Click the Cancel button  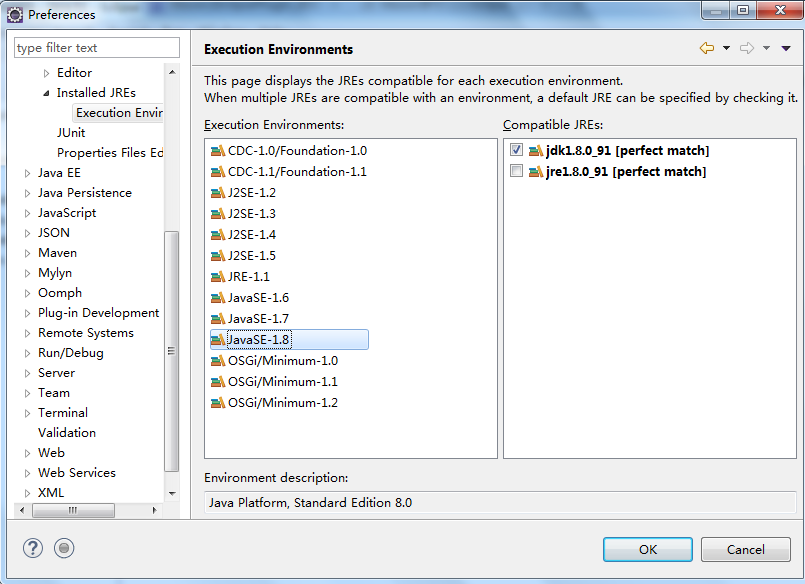pyautogui.click(x=745, y=549)
